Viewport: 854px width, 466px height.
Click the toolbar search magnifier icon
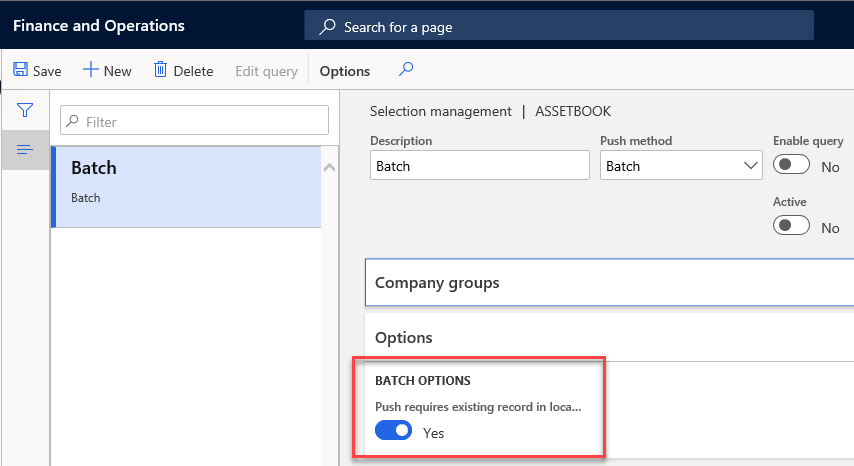click(406, 69)
